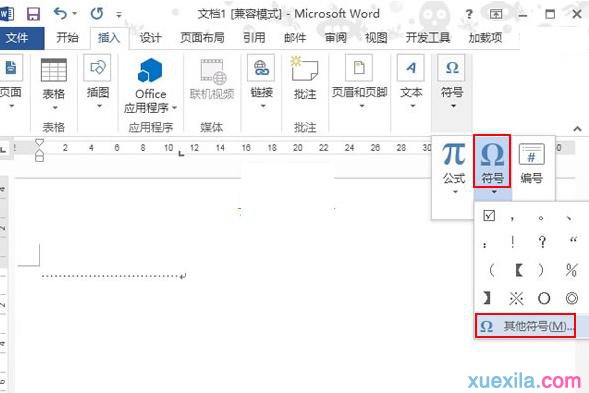Switch to the 邮件 tab
Screen dimensions: 589x393
click(295, 38)
